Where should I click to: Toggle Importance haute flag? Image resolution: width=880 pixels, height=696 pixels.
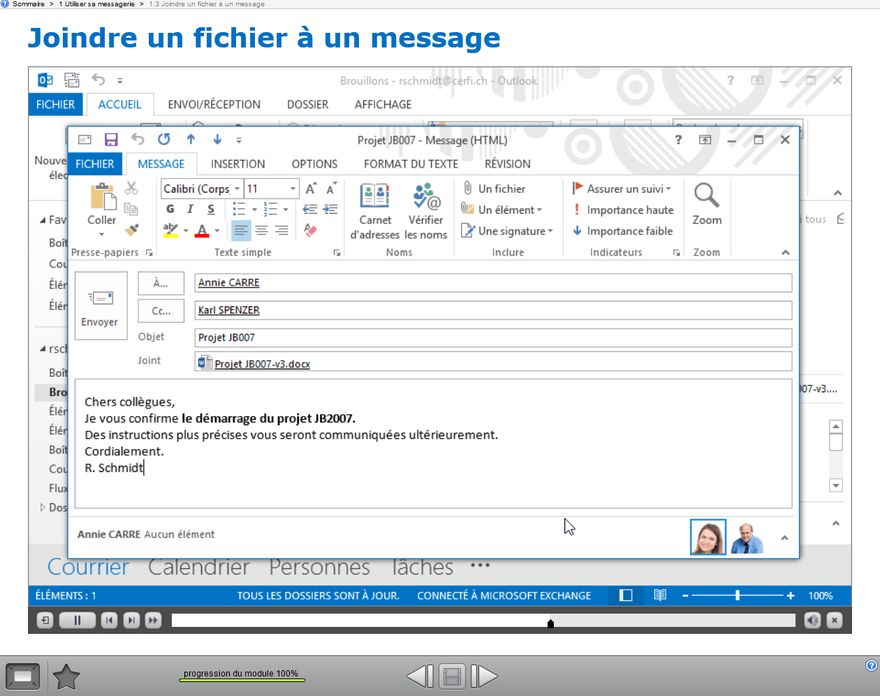pos(622,210)
